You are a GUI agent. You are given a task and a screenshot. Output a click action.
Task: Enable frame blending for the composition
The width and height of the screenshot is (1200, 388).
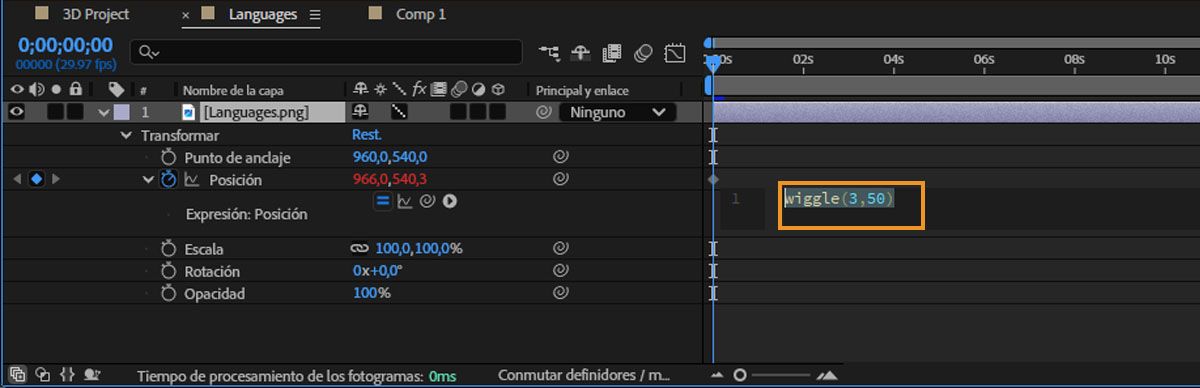click(x=612, y=52)
